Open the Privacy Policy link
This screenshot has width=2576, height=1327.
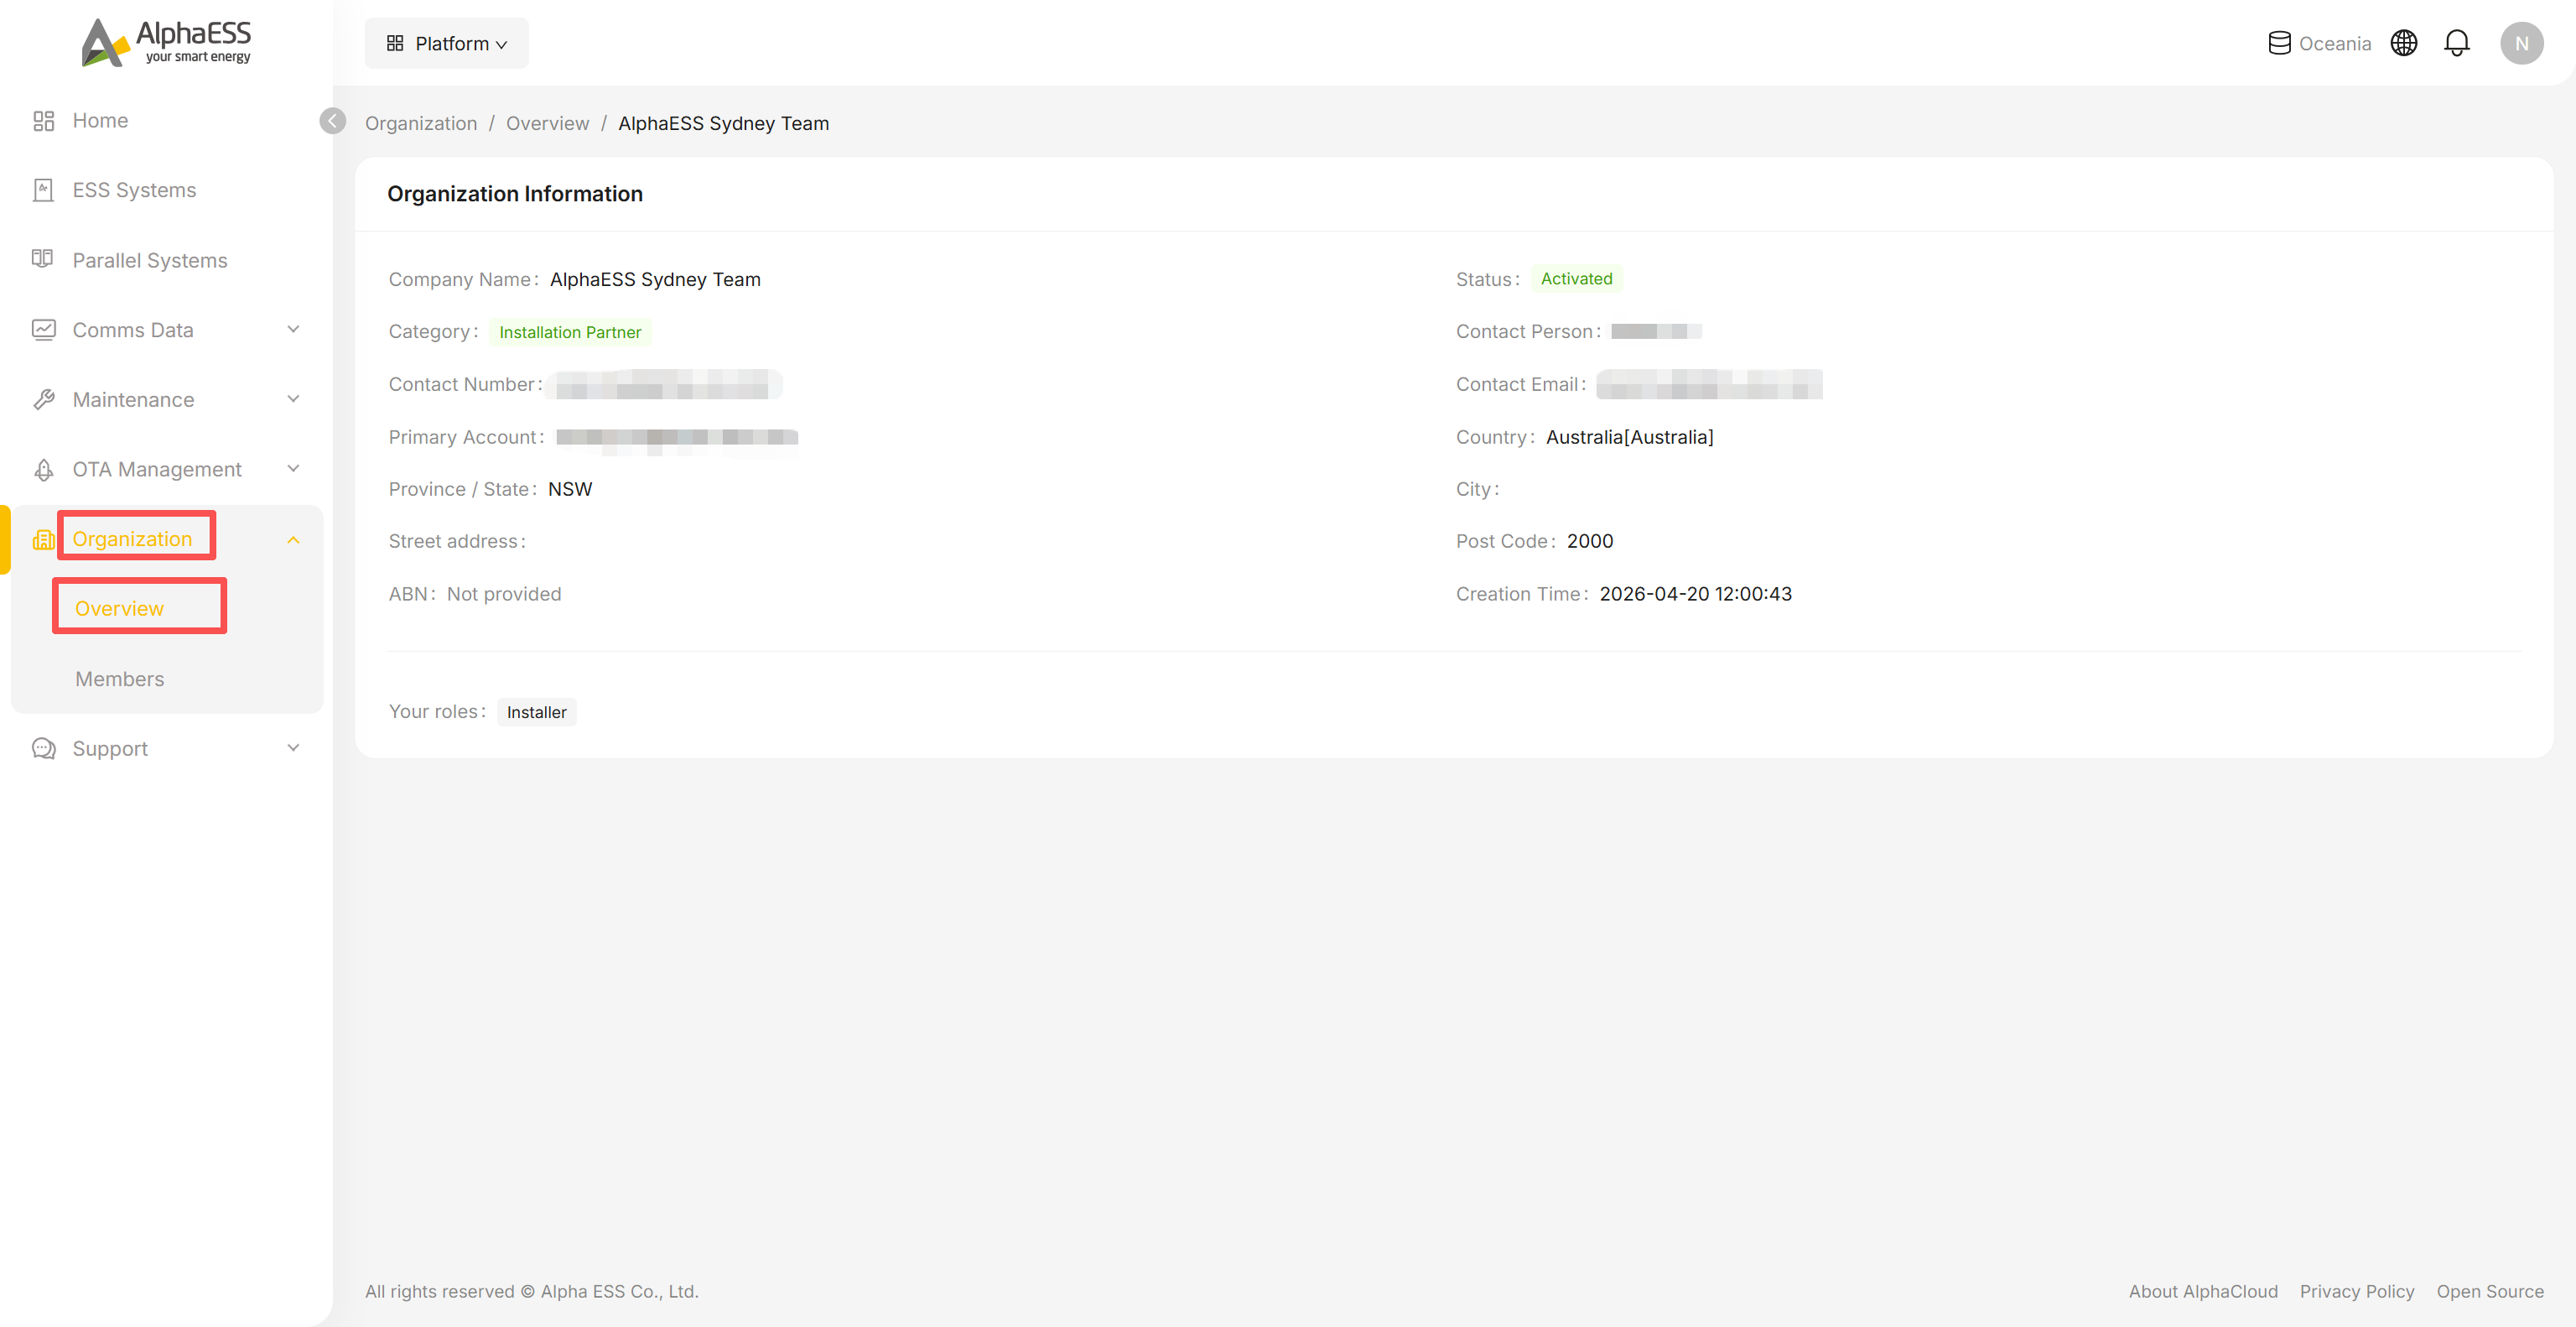pyautogui.click(x=2356, y=1291)
